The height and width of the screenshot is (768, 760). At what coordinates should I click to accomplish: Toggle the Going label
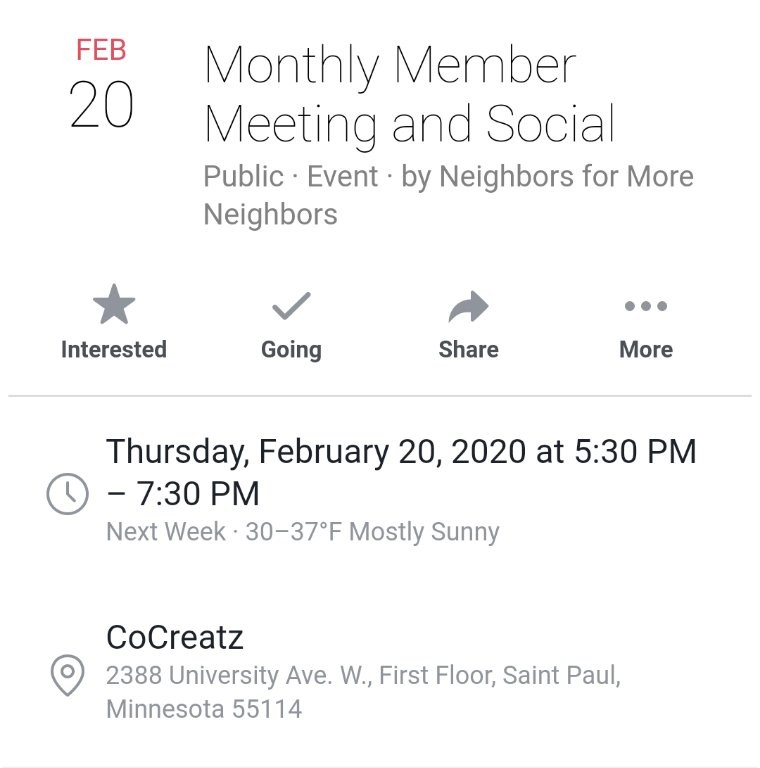[291, 349]
